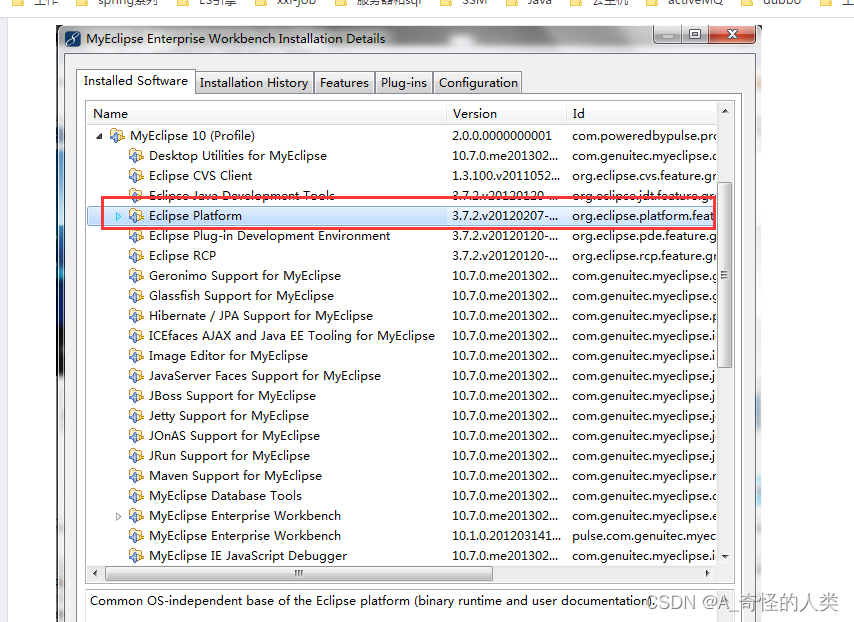Screen dimensions: 854x622
Task: Click version 2.0.0.0000000001 cell
Action: (502, 136)
